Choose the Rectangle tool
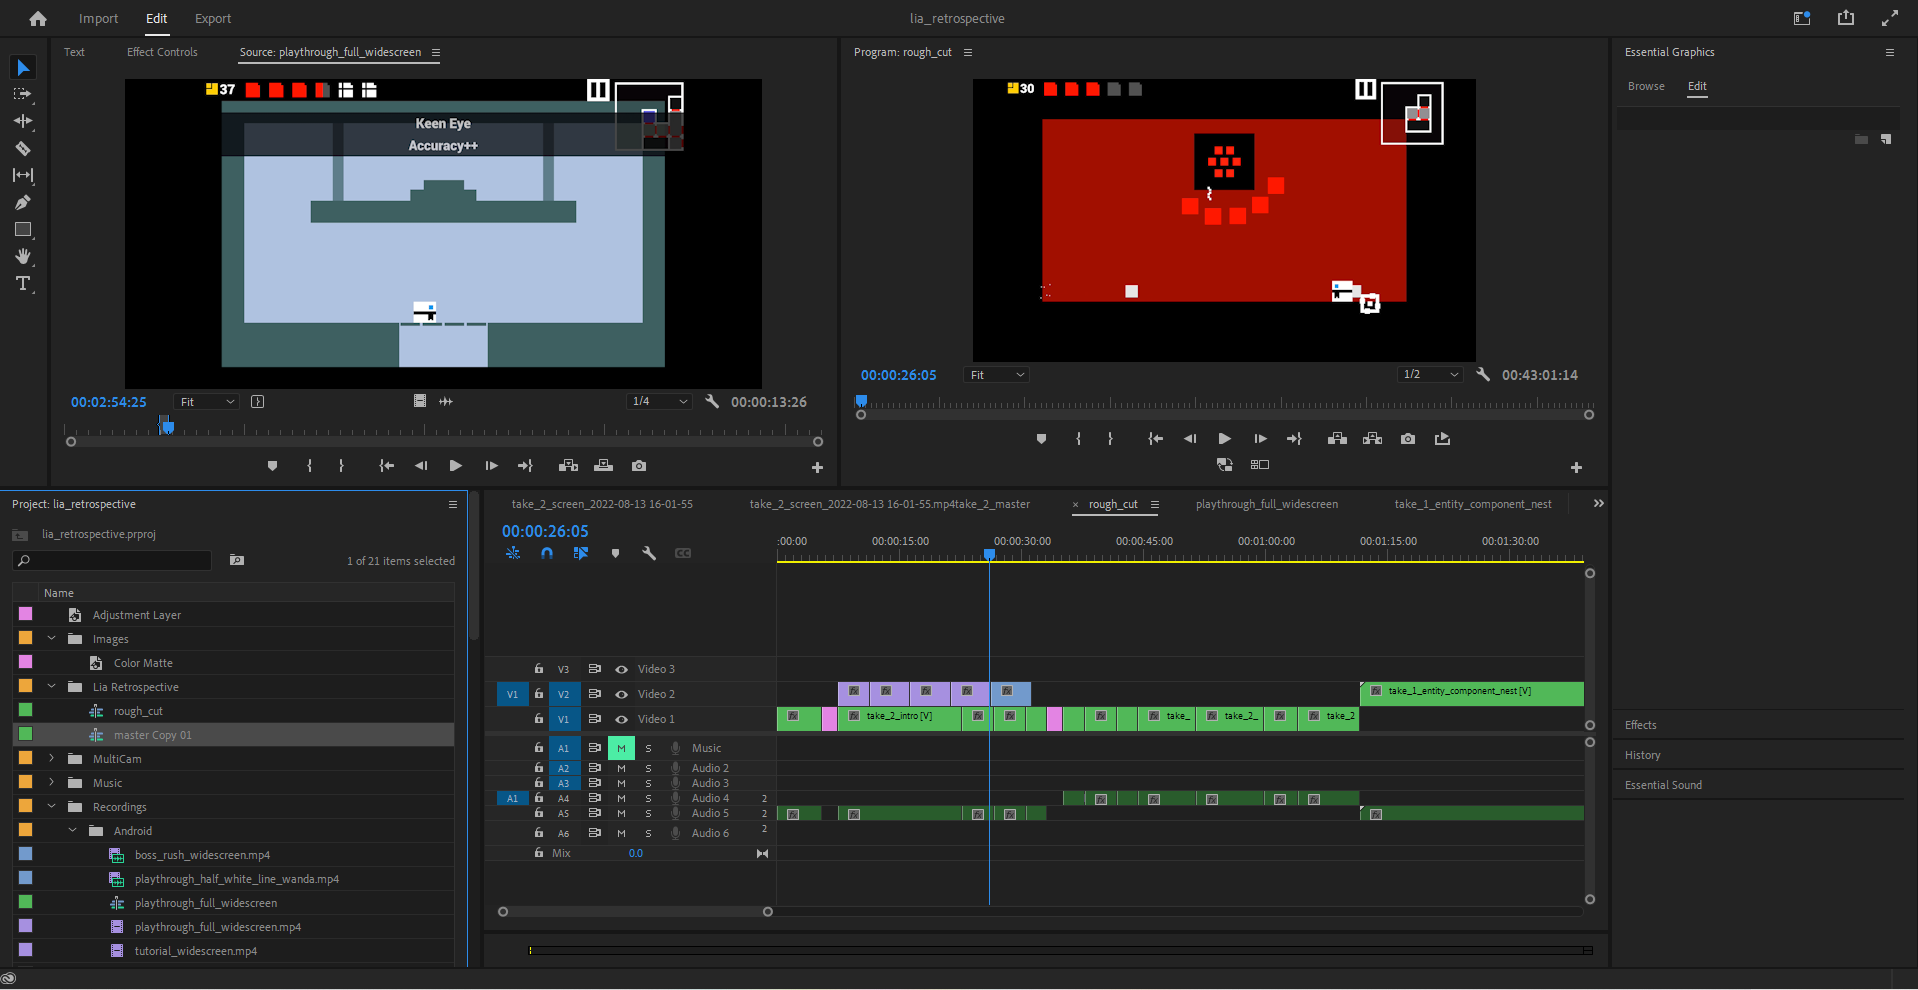Screen dimensions: 1918x990 pos(23,229)
